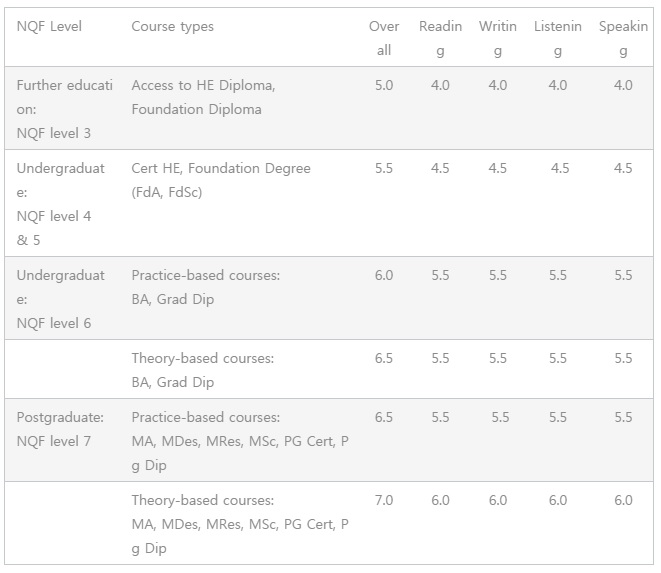The image size is (661, 573).
Task: Select Practice-based MA, MDes, MRes course cell
Action: [240, 441]
